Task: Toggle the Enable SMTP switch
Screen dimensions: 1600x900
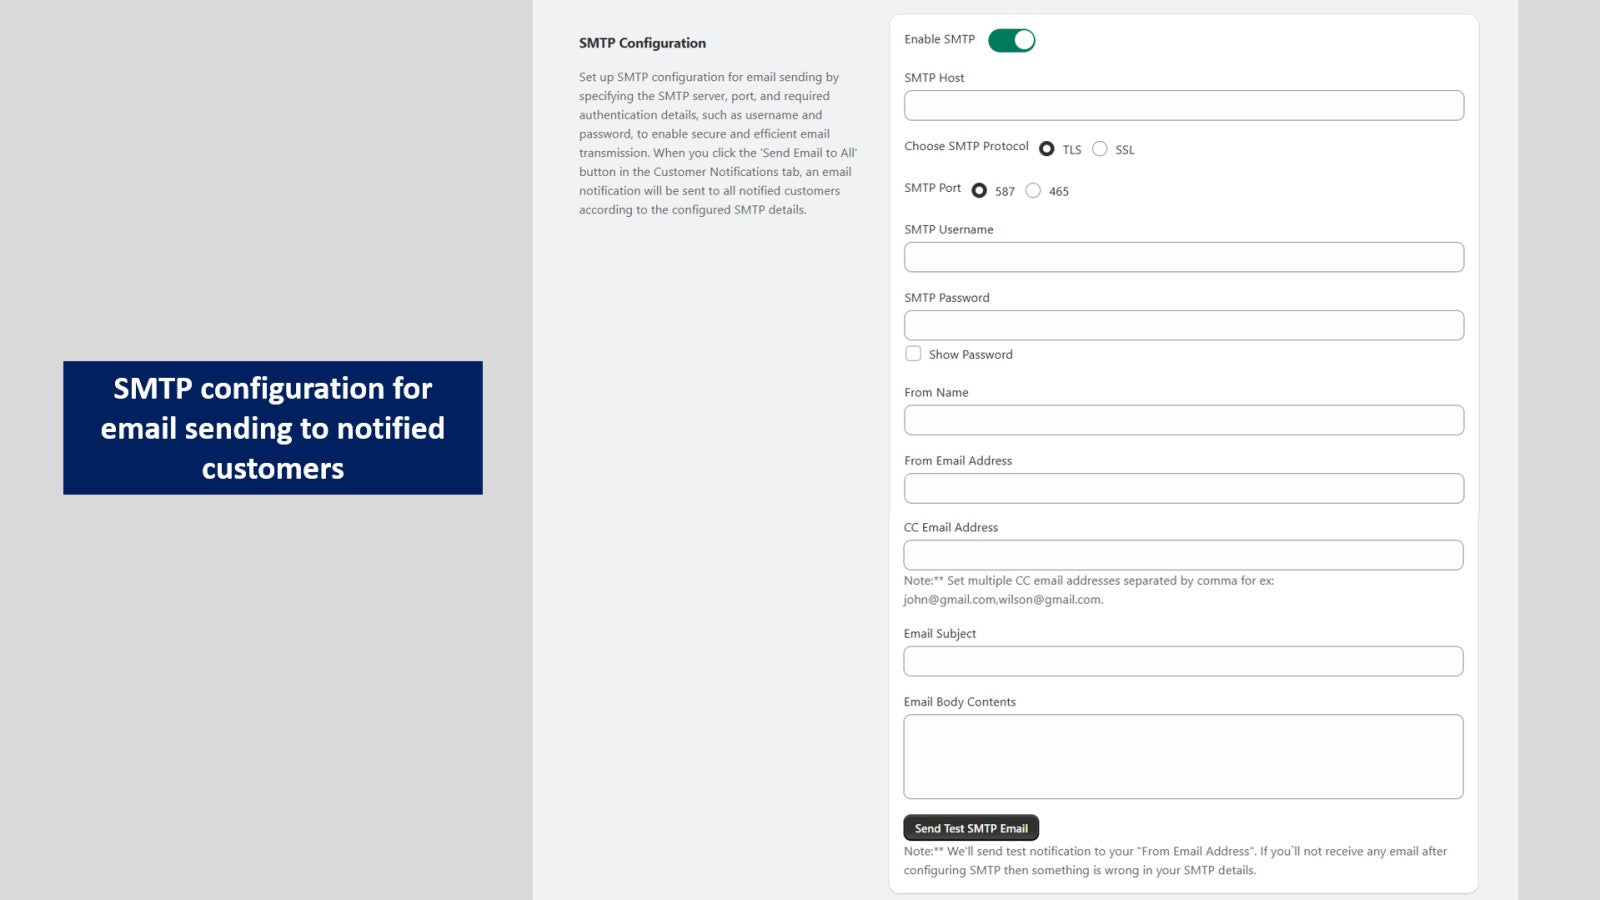Action: (1011, 40)
